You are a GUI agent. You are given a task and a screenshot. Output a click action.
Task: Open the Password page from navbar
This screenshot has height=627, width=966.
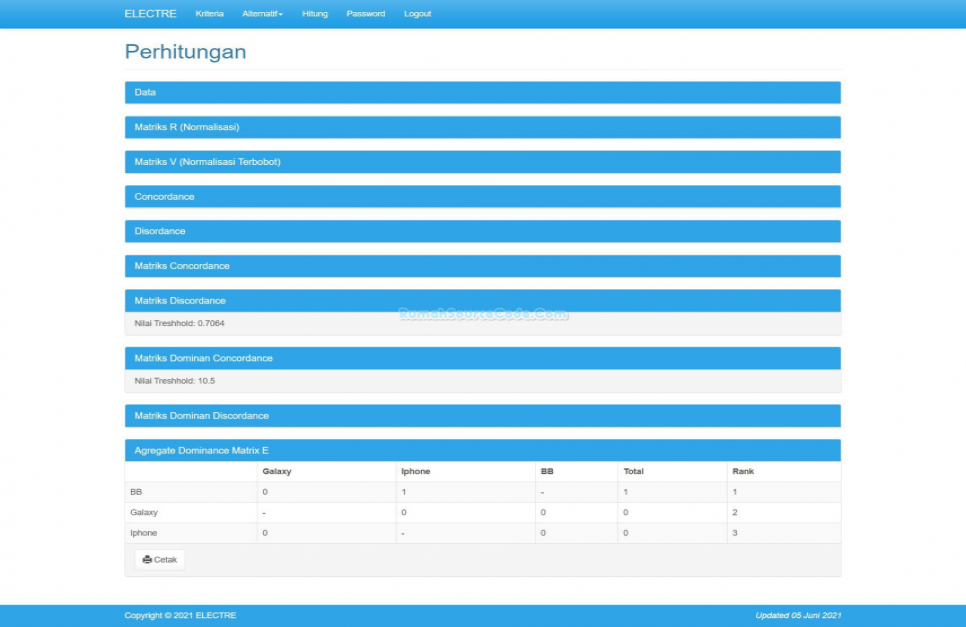[366, 13]
